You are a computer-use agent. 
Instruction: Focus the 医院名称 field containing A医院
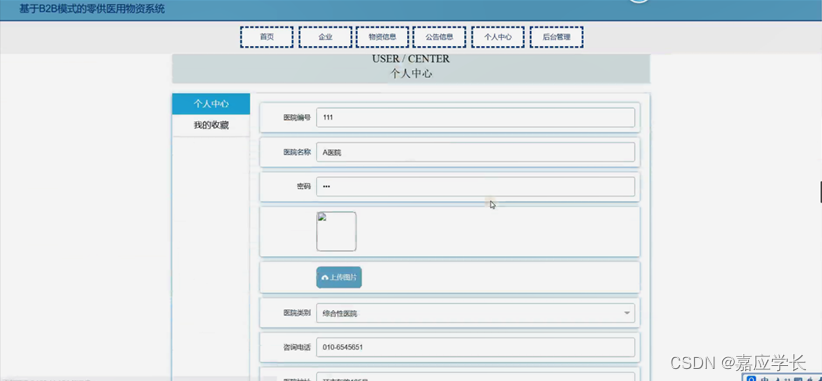point(475,152)
